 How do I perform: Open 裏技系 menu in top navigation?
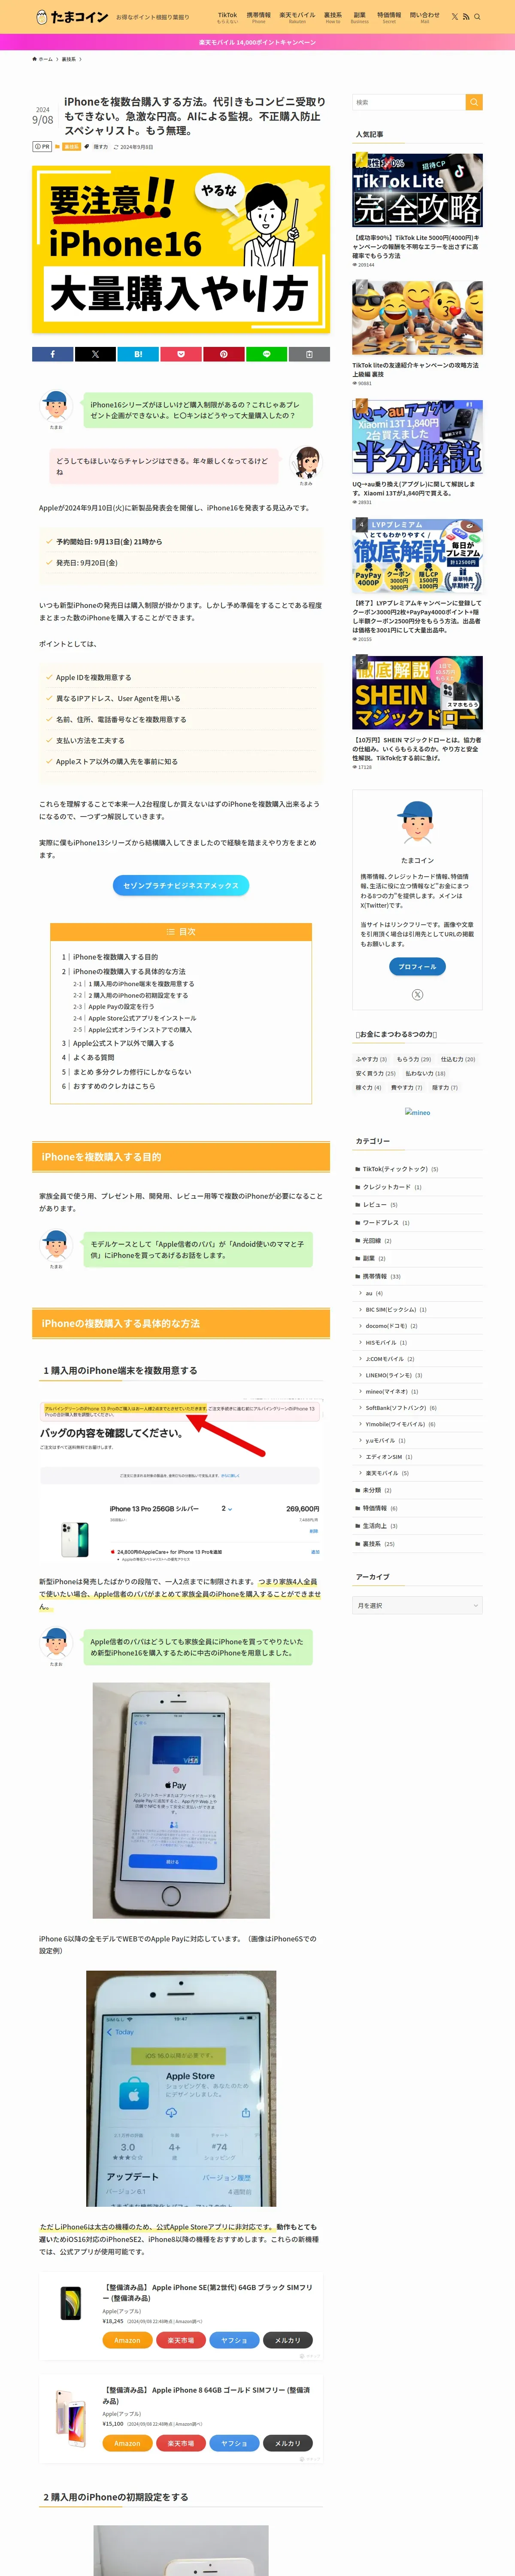[333, 17]
